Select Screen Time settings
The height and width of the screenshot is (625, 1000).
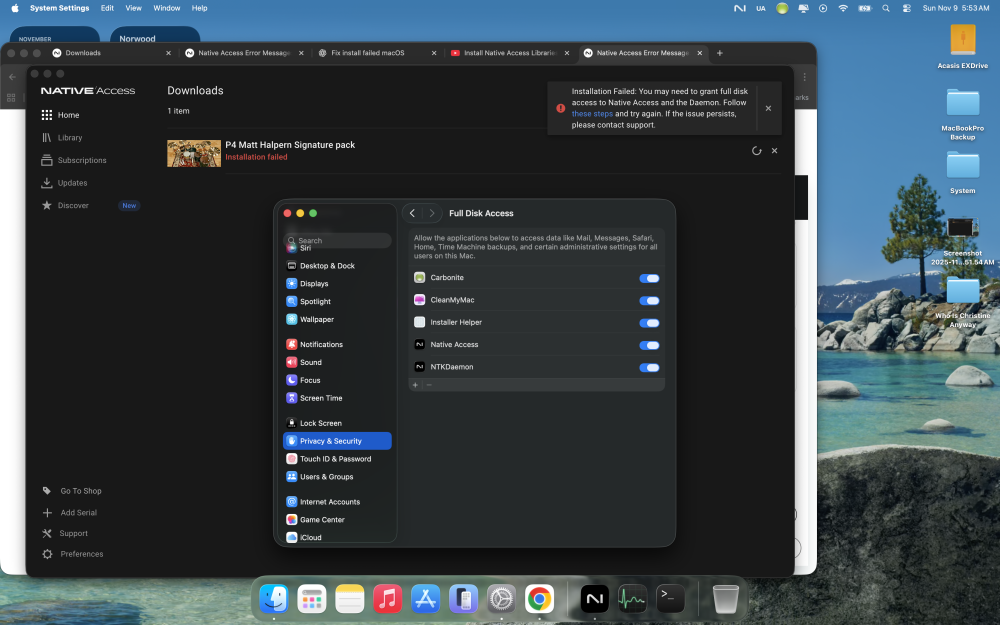[x=337, y=398]
